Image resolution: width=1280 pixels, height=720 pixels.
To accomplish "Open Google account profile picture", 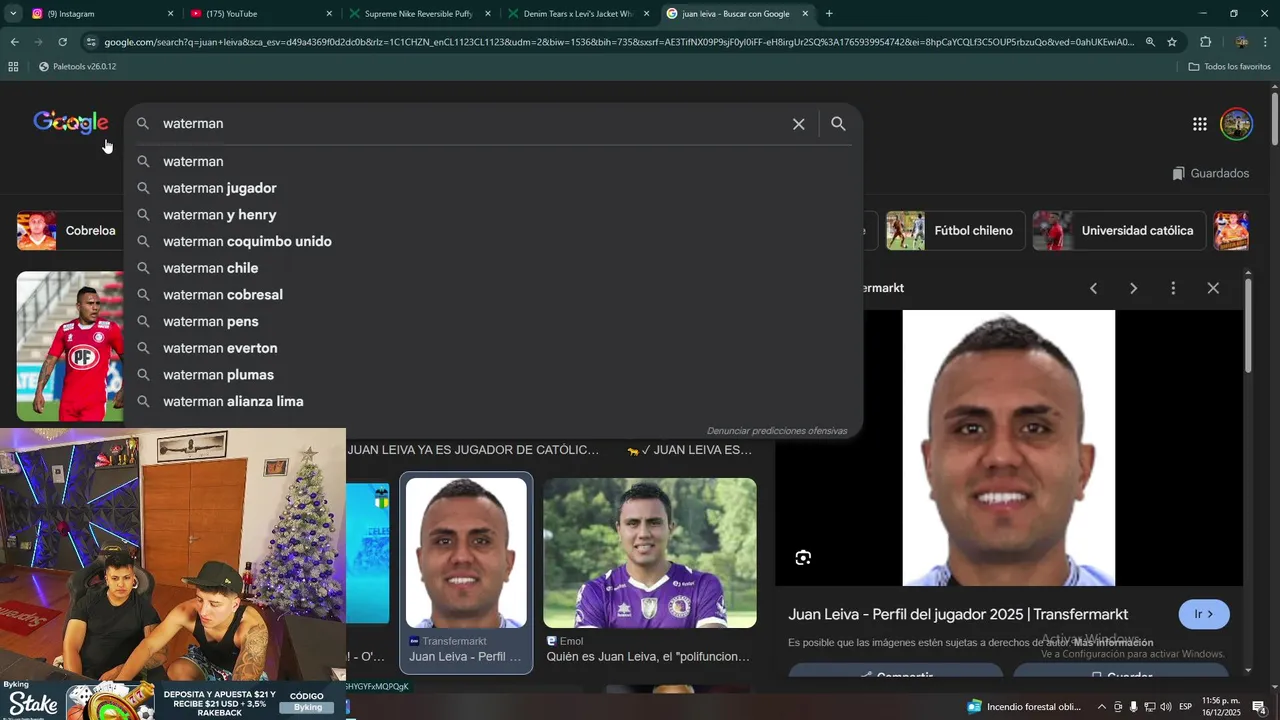I will click(1236, 124).
